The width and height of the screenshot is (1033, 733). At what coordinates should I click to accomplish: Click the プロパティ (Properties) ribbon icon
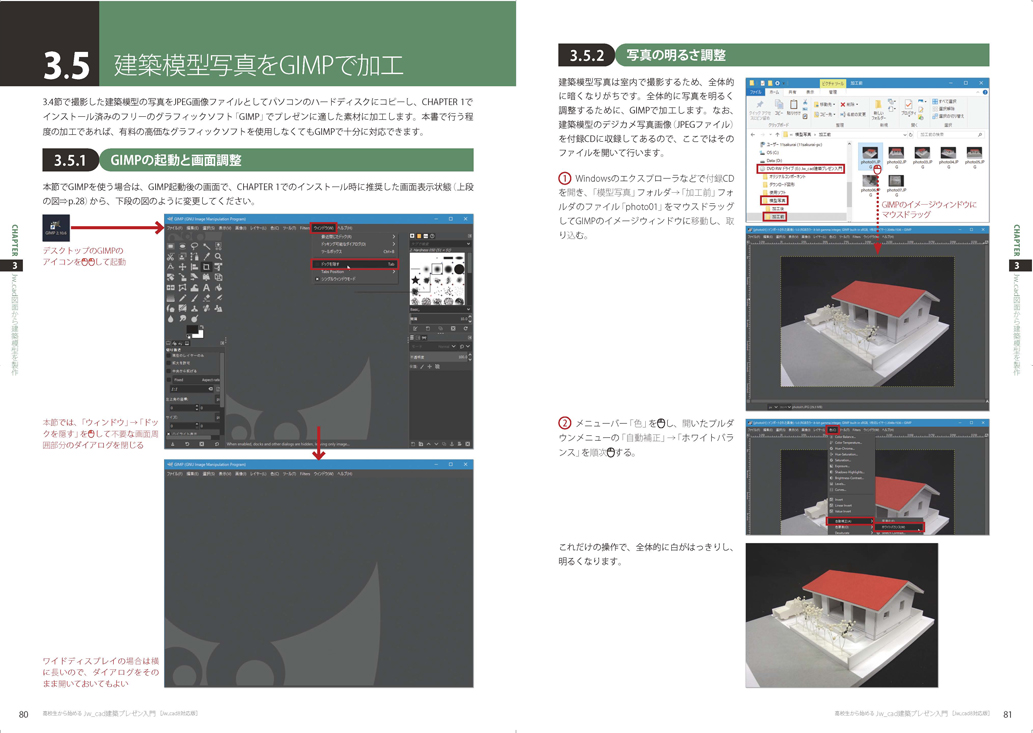[908, 109]
